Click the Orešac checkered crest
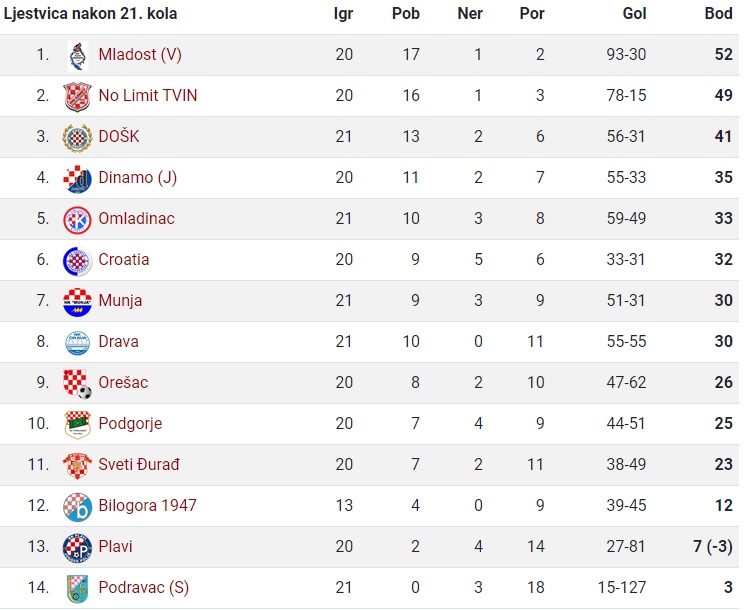This screenshot has width=749, height=610. (x=77, y=384)
